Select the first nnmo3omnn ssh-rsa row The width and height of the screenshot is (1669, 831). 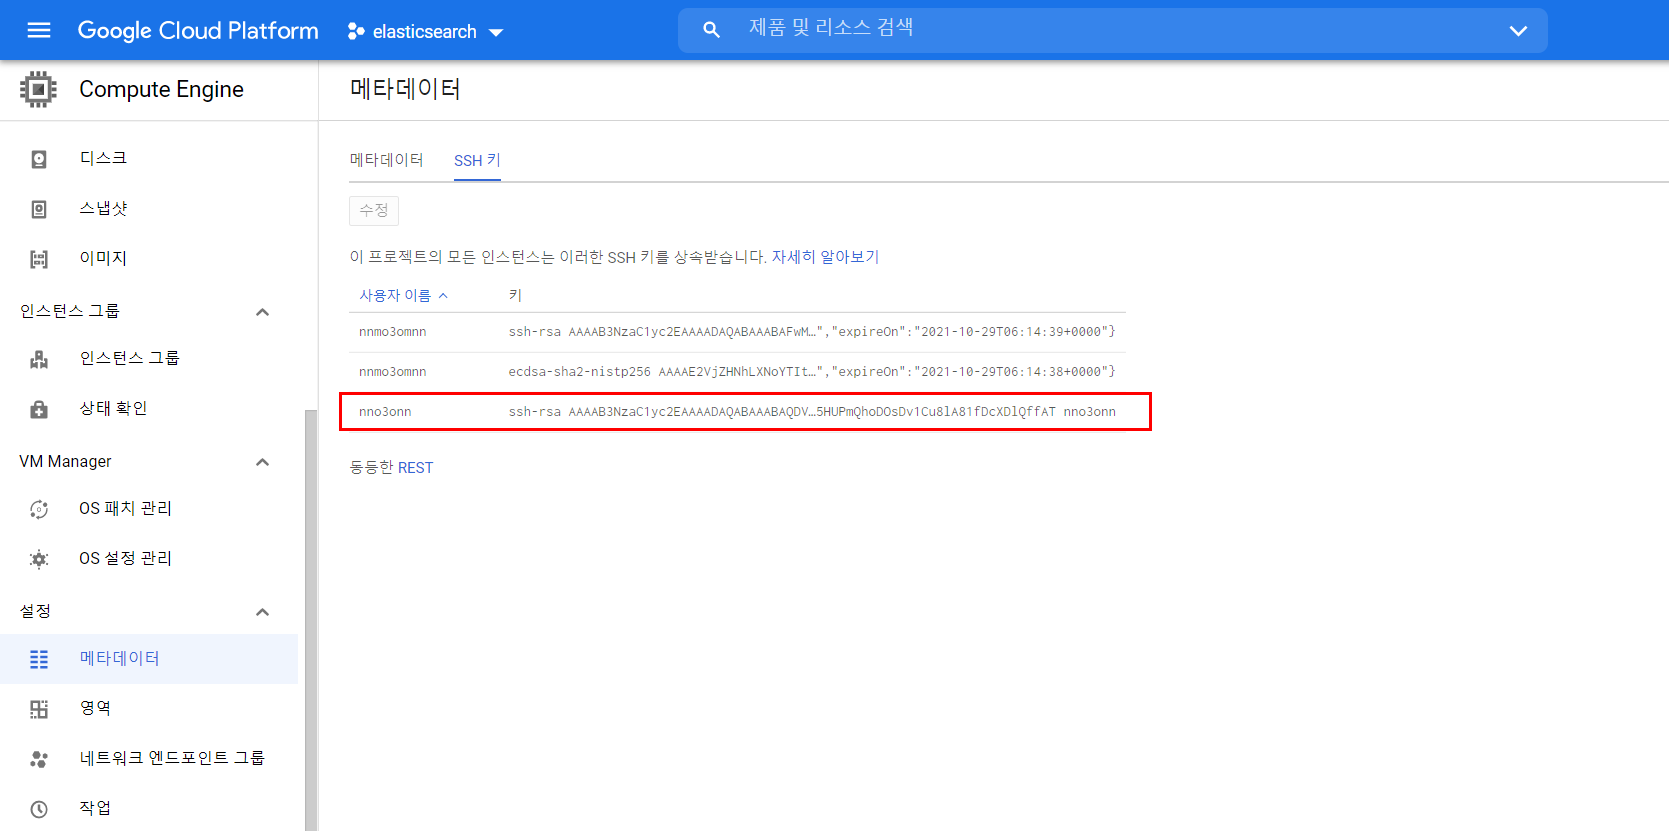tap(737, 332)
